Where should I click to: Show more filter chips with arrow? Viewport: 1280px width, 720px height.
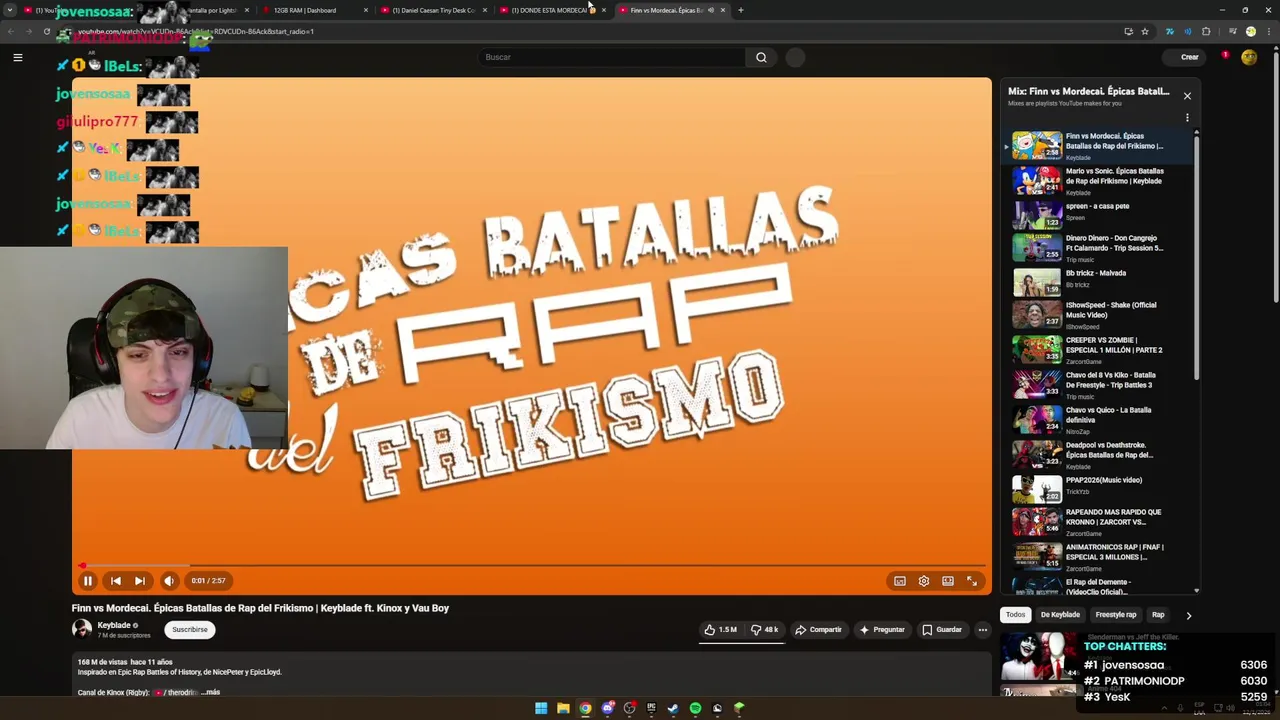[x=1188, y=615]
